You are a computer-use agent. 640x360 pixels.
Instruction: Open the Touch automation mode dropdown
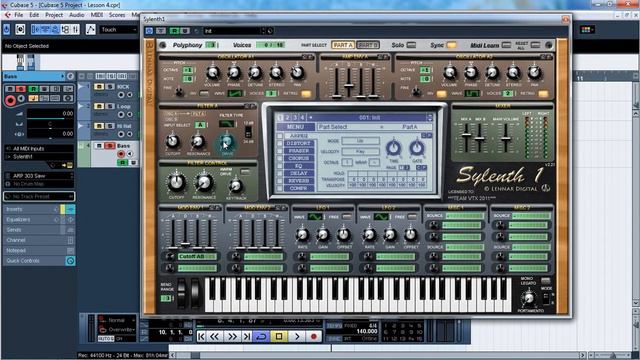coord(118,29)
